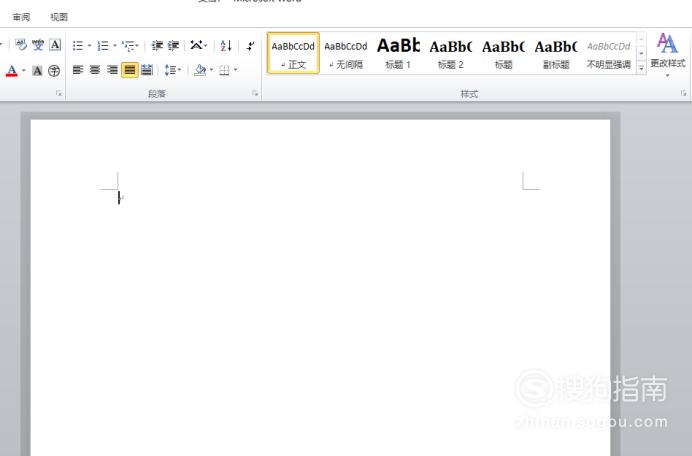Viewport: 692px width, 456px height.
Task: Open the 更改样式 change styles menu
Action: (x=668, y=55)
